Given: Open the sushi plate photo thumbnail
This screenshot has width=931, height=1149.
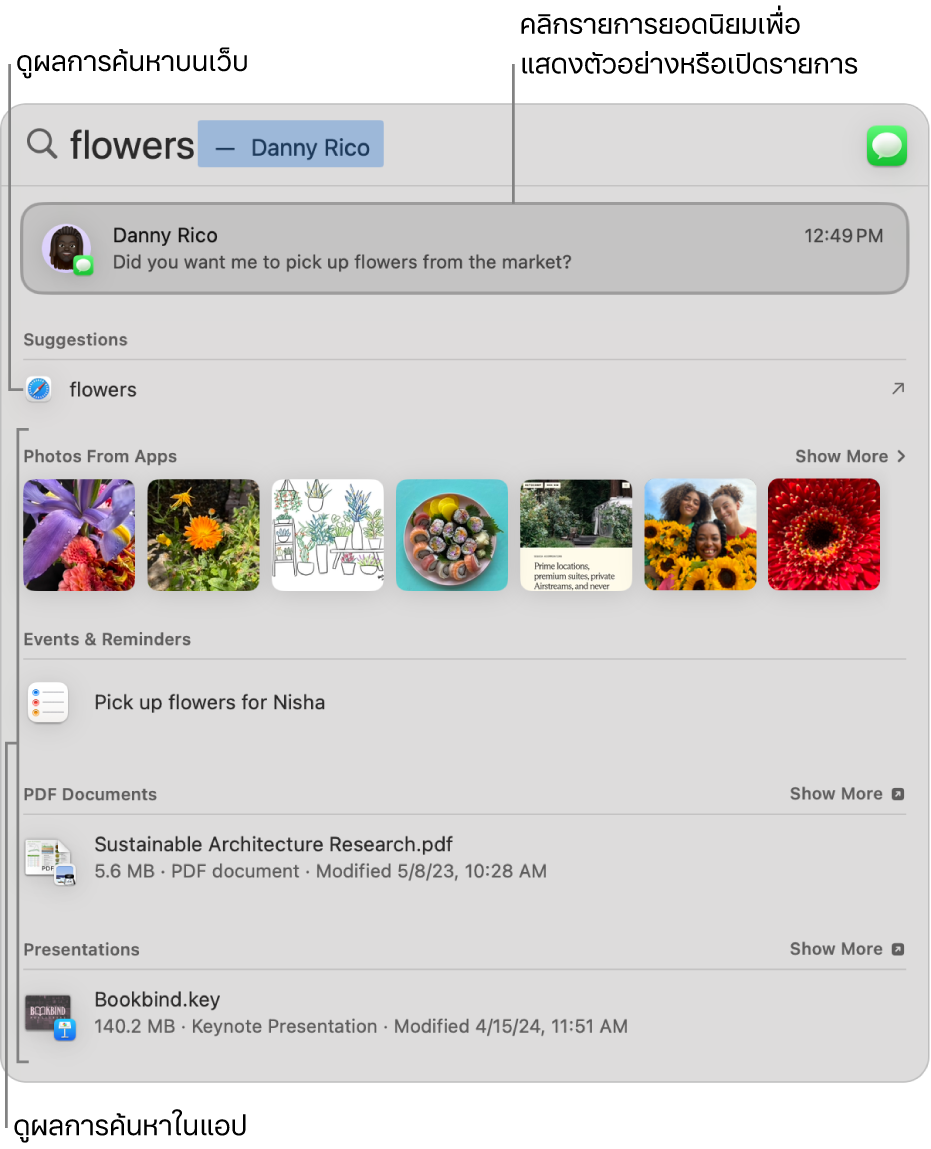Looking at the screenshot, I should click(x=452, y=535).
